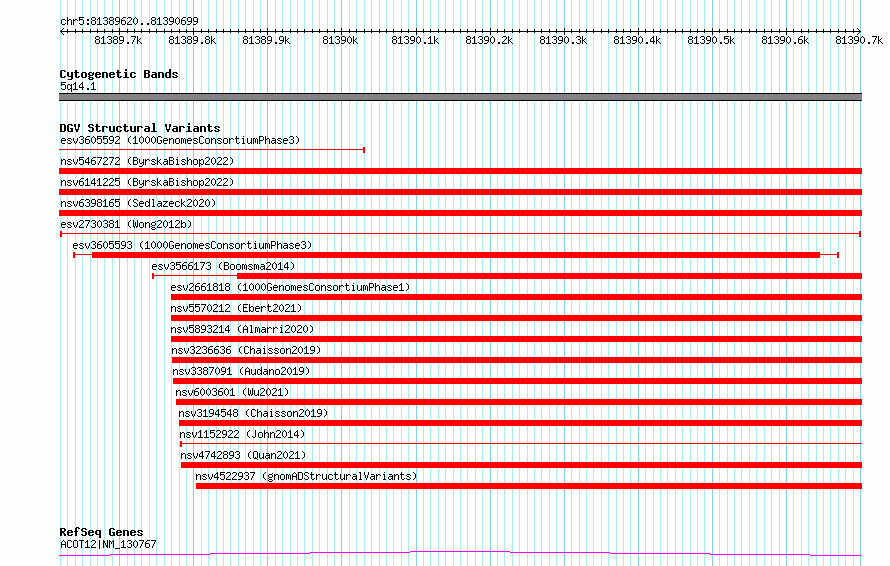Click the red nsv5570212 variant bar
This screenshot has height=566, width=890.
517,318
